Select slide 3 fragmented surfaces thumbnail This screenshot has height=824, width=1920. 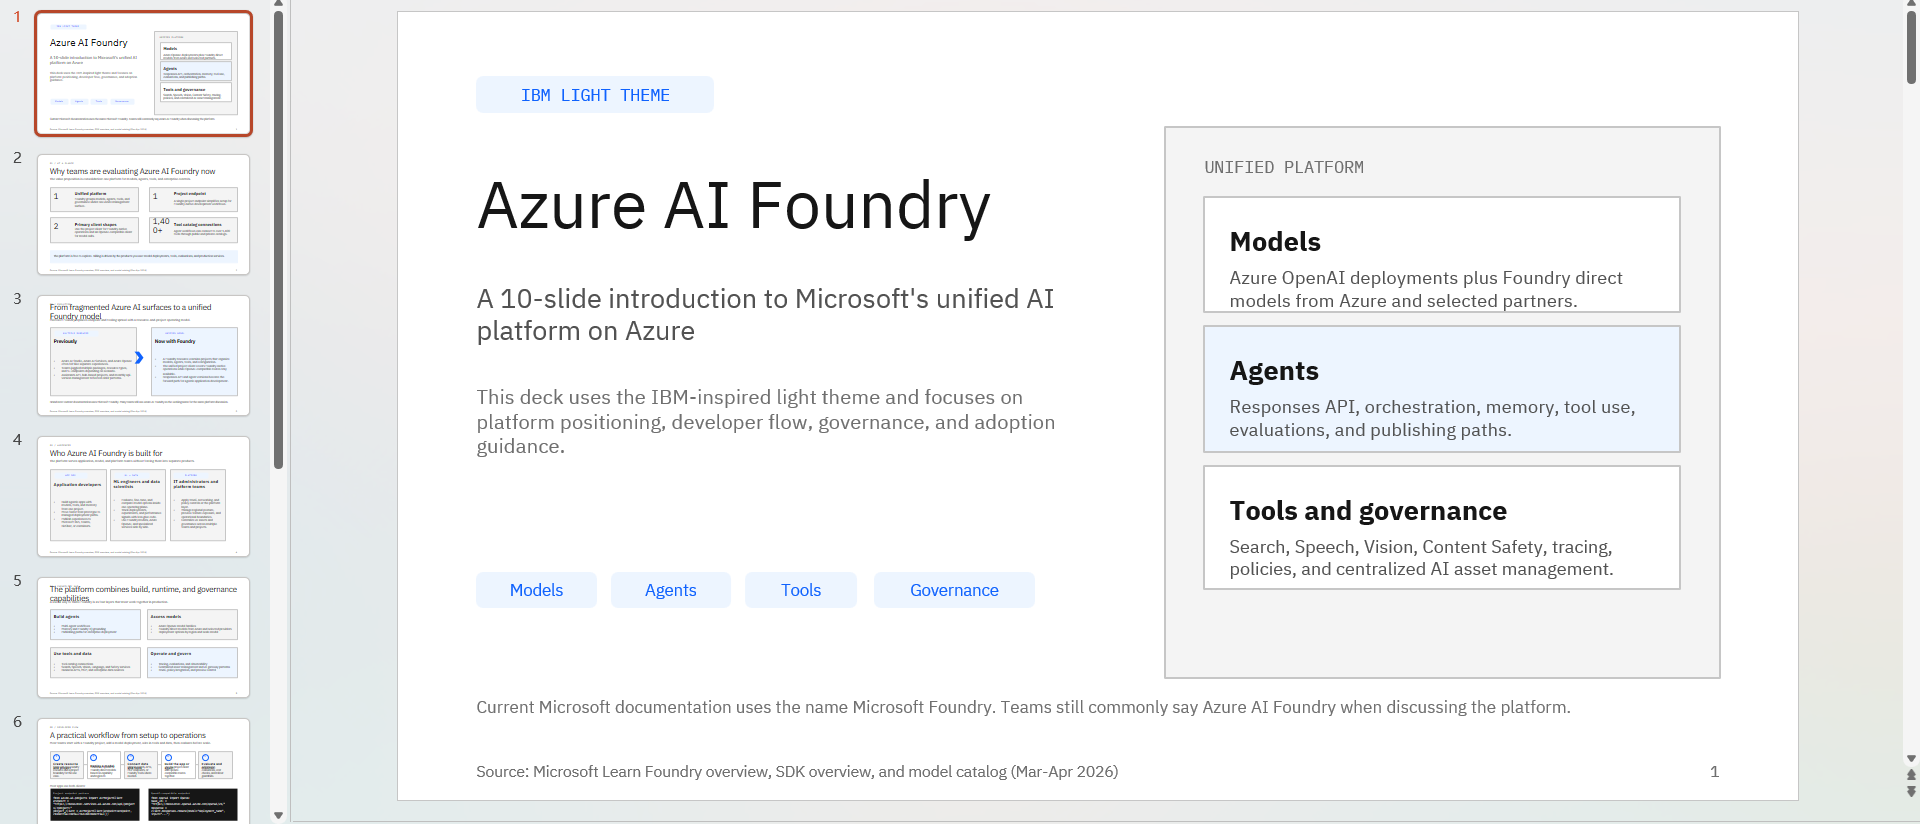143,355
